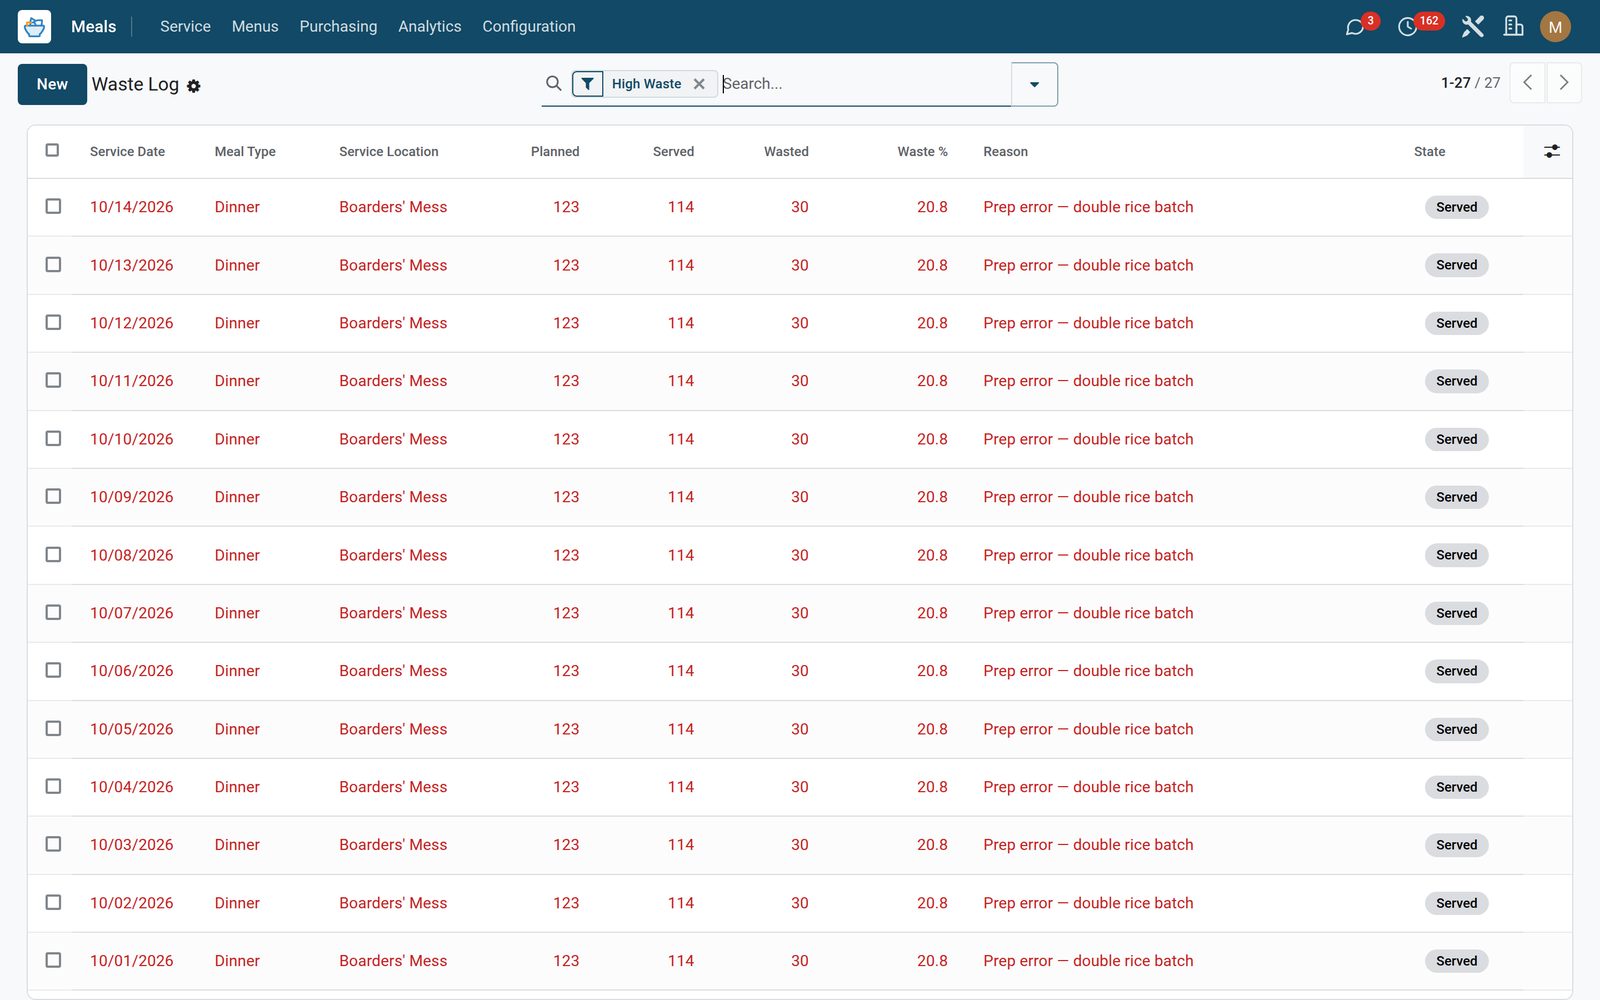Open the activities clock icon
This screenshot has width=1600, height=1000.
(x=1407, y=27)
